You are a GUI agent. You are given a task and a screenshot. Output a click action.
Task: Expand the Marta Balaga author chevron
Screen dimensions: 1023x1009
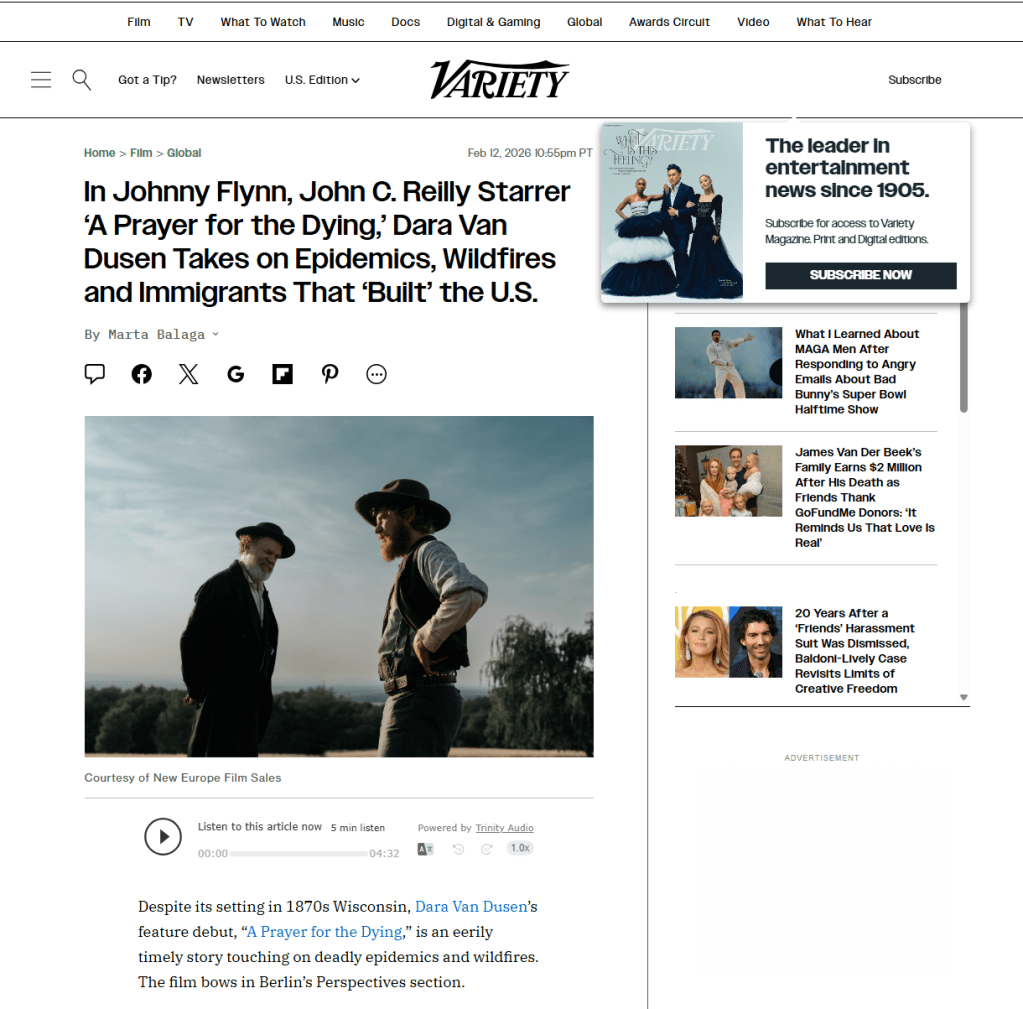coord(216,334)
